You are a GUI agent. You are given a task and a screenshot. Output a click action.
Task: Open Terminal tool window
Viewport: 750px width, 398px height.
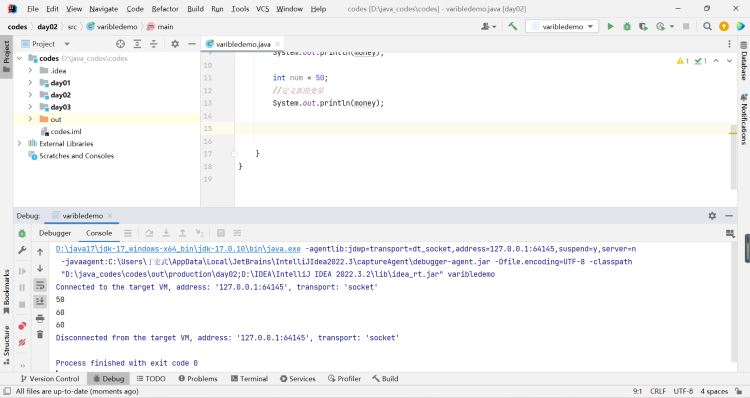click(x=249, y=378)
